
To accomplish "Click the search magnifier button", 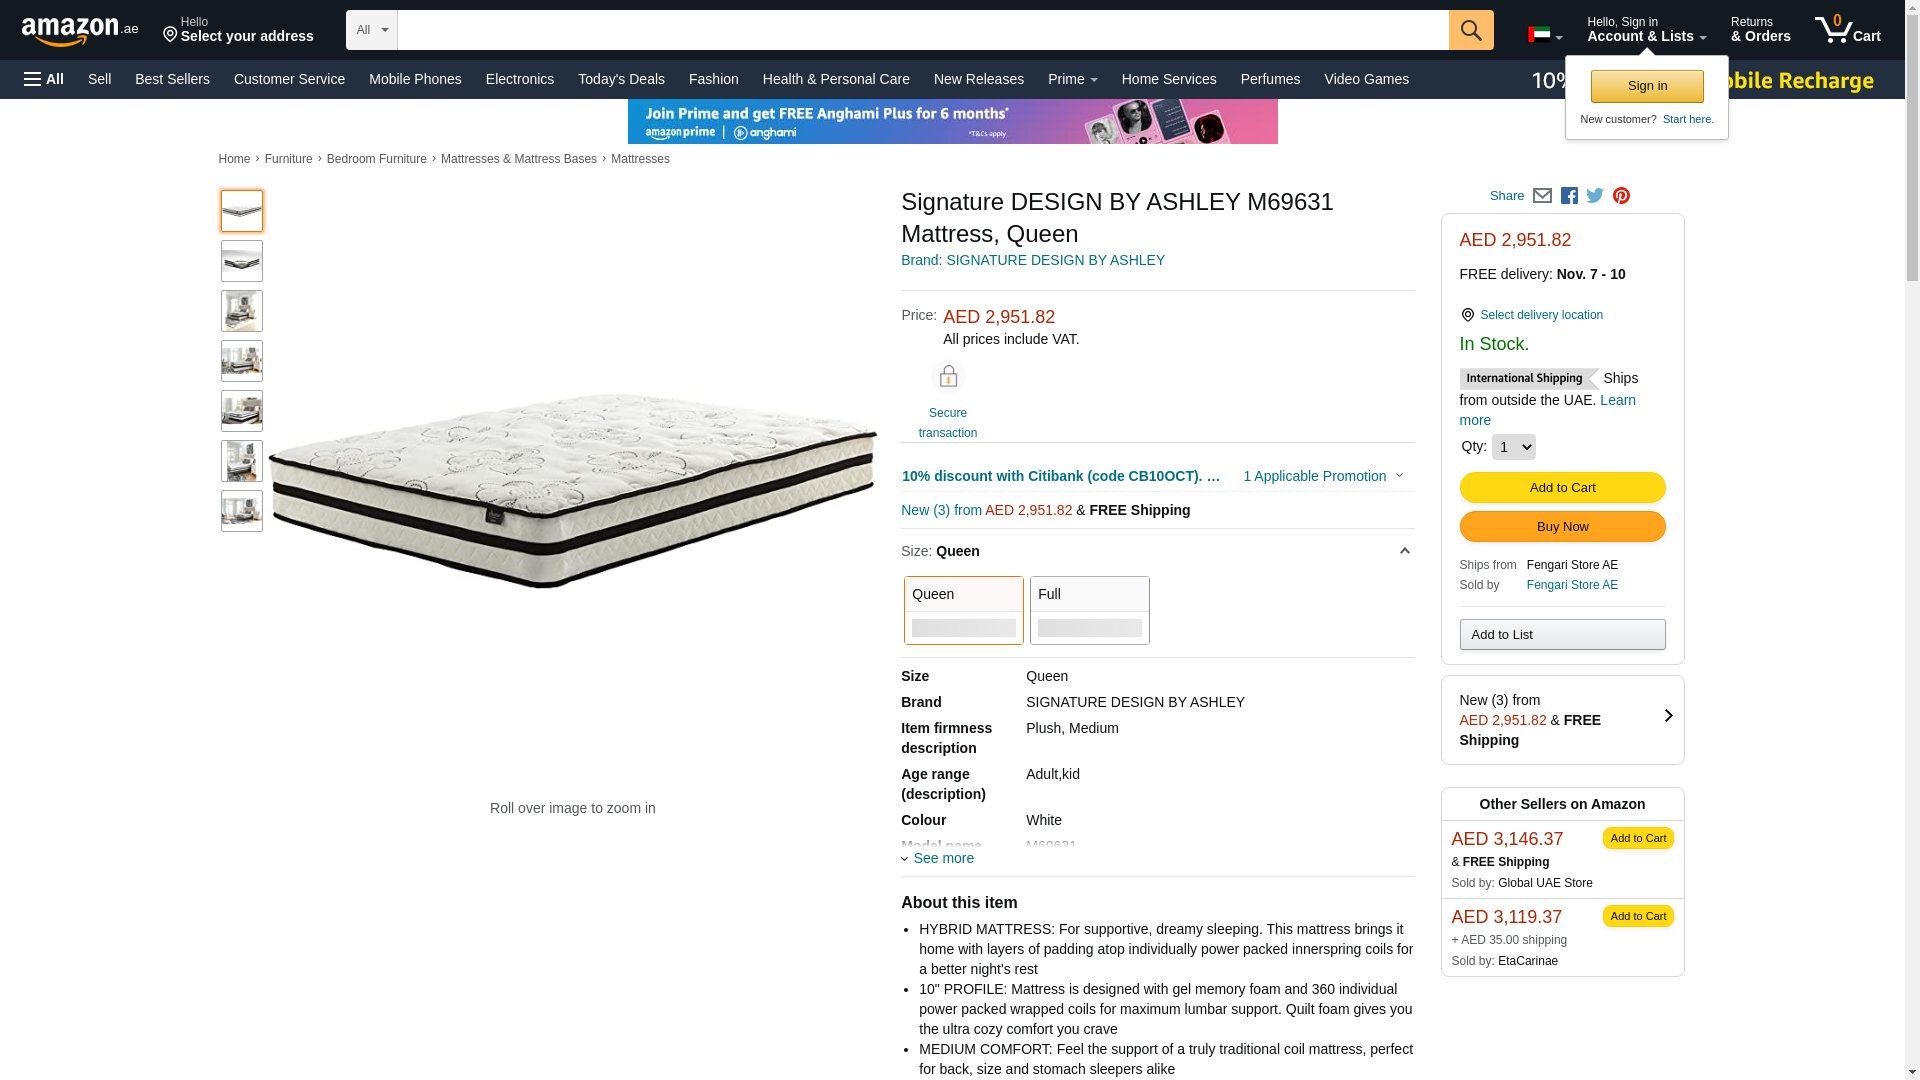I will pos(1470,30).
